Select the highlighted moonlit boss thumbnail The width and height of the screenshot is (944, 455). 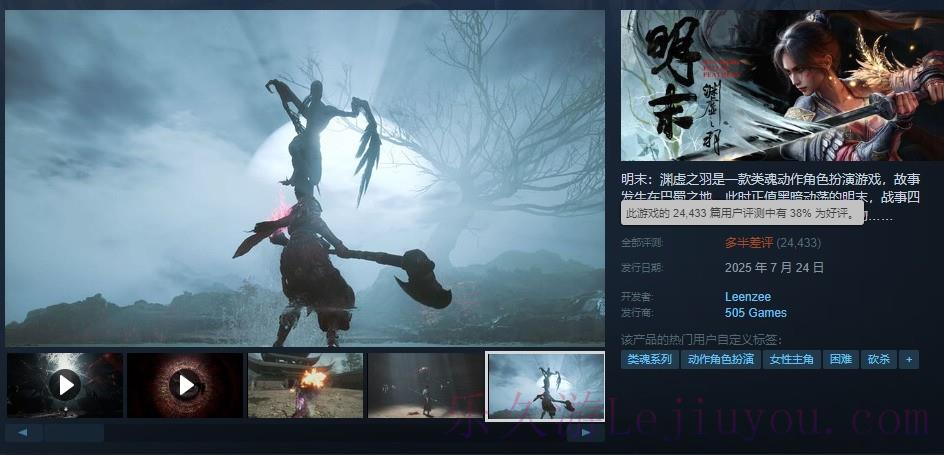tap(545, 386)
